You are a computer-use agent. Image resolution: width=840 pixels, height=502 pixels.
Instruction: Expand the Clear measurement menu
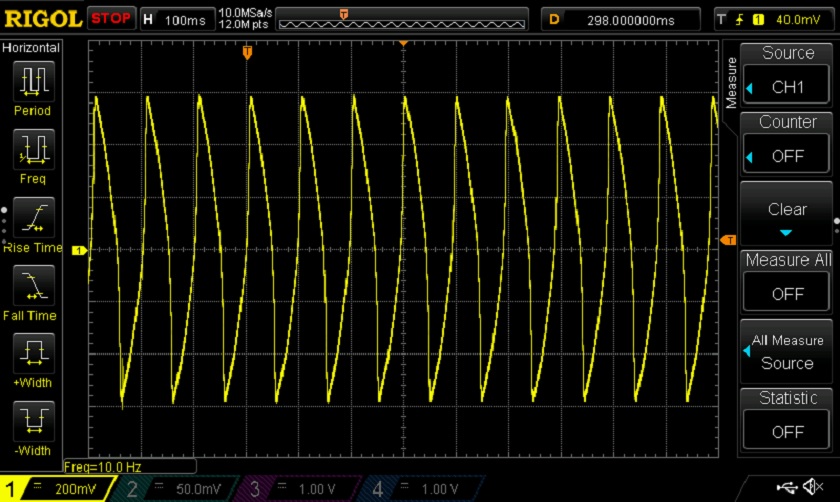pos(787,215)
